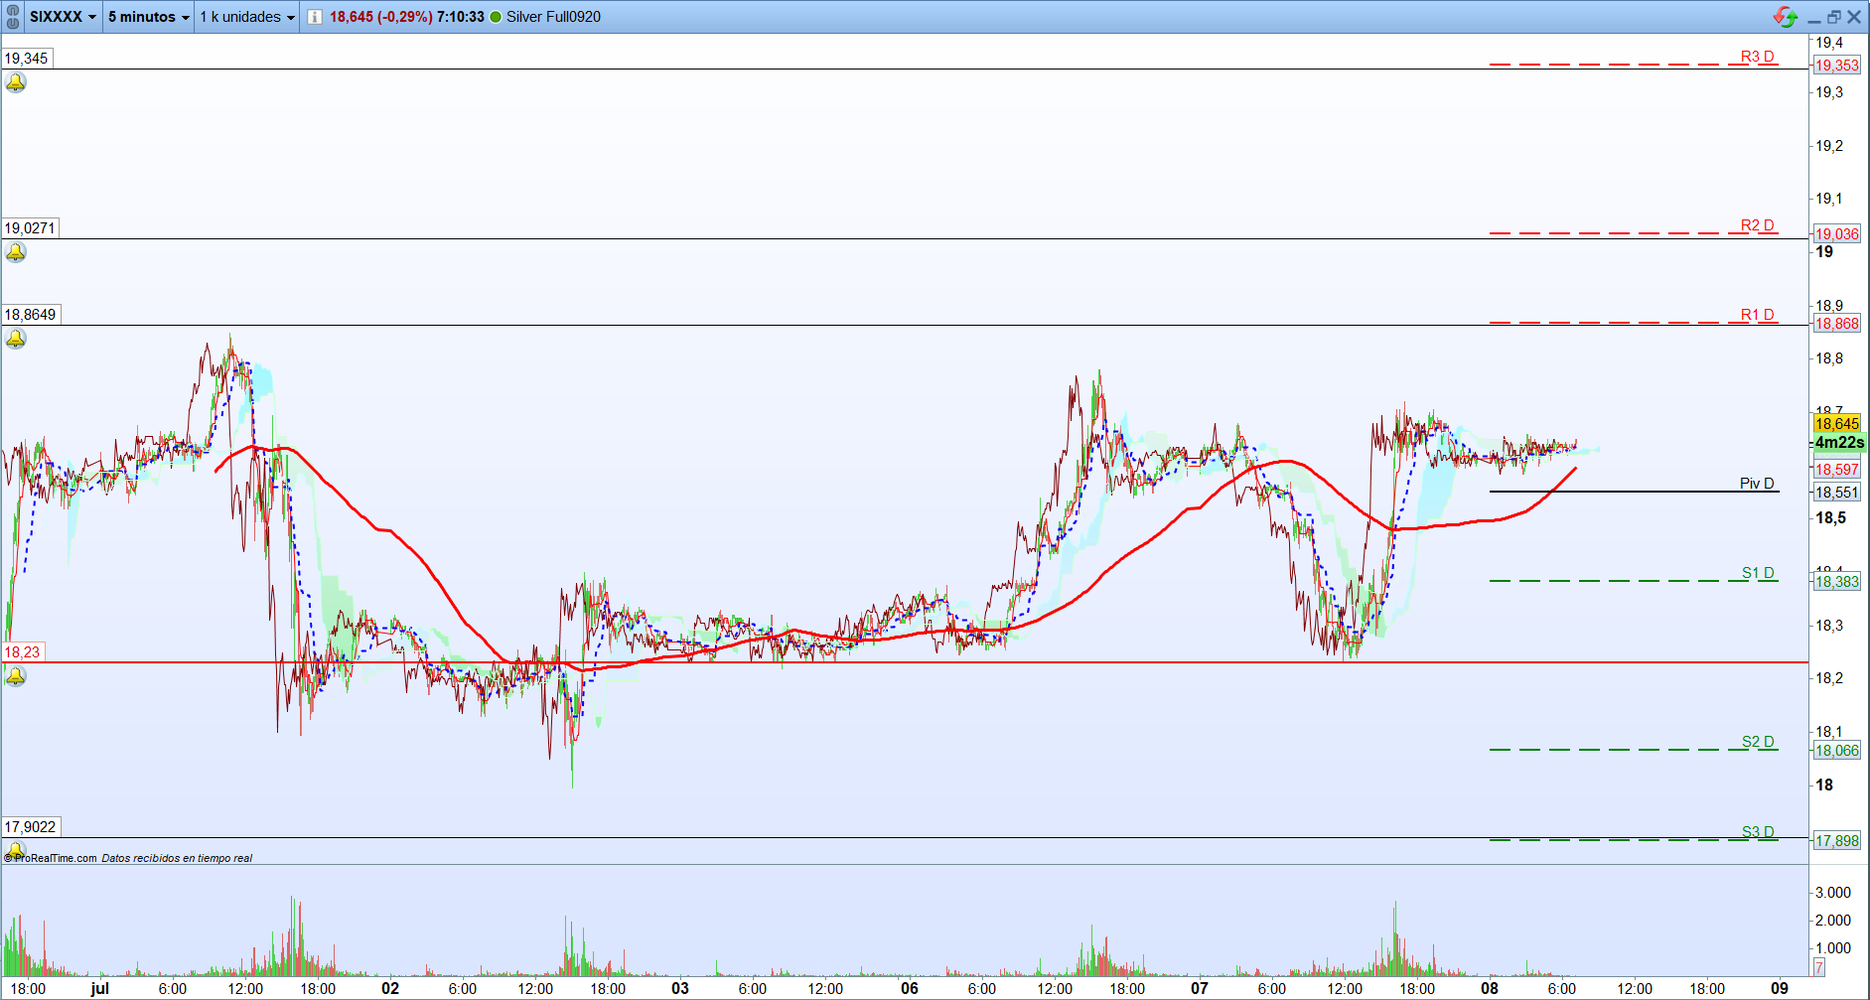
Task: Click the red 18,597 price axis tag
Action: point(1837,470)
